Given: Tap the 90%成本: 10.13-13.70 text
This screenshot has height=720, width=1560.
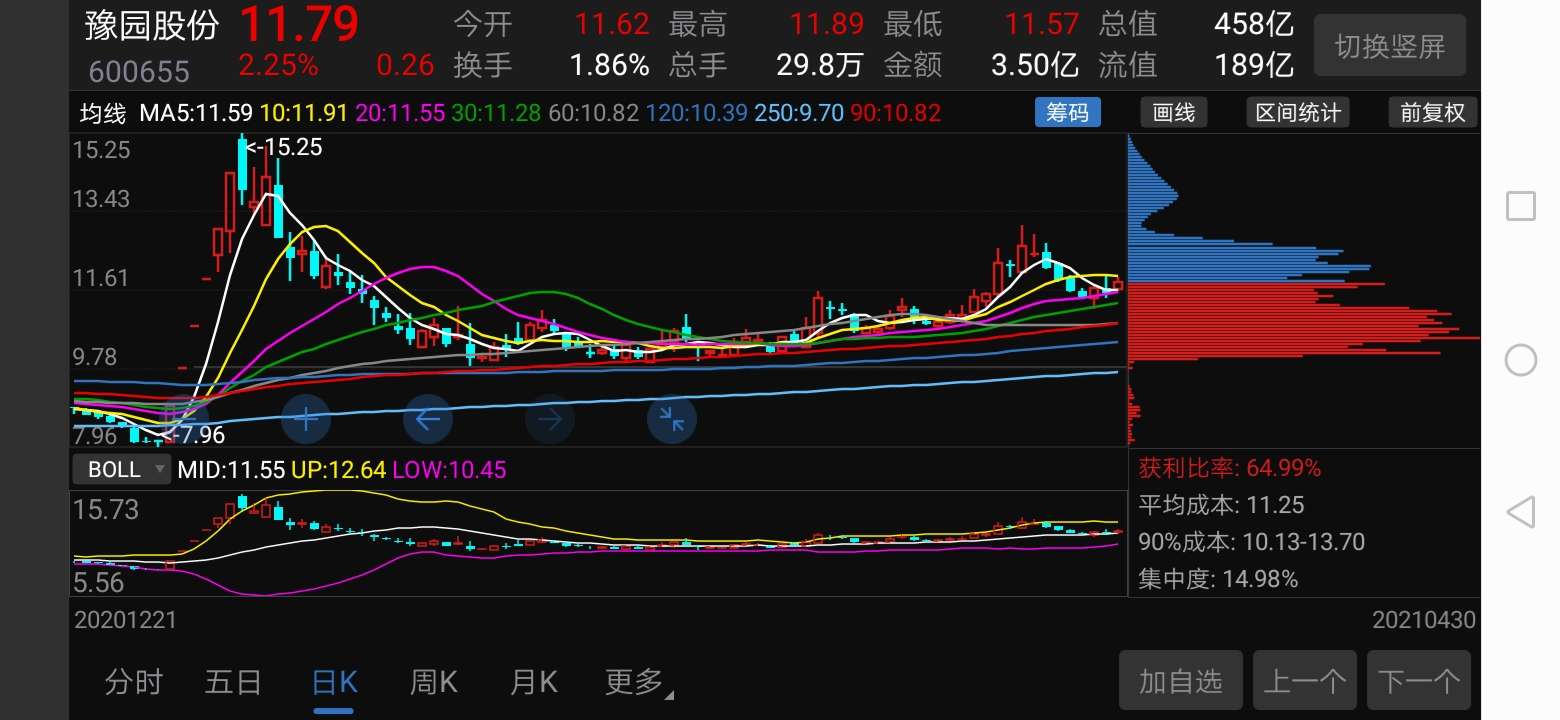Looking at the screenshot, I should tap(1251, 542).
